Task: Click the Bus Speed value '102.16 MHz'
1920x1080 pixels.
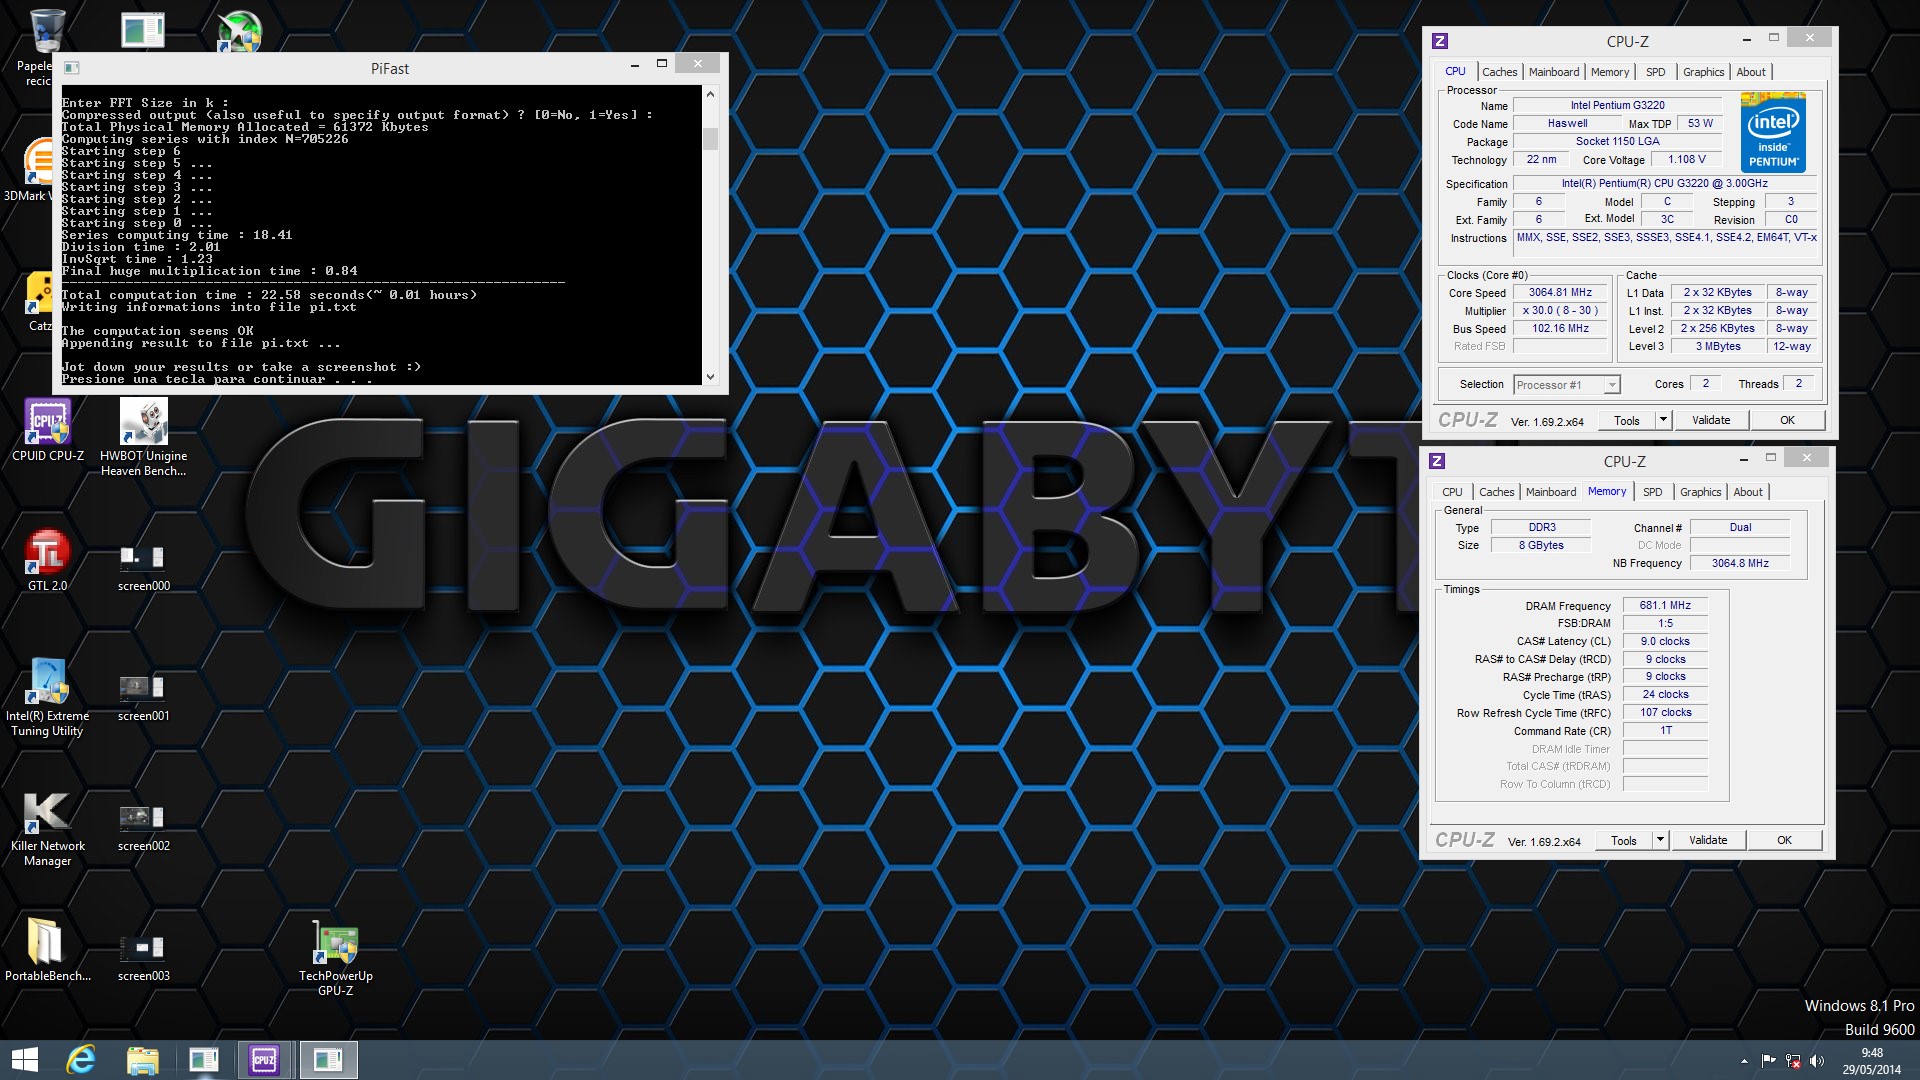Action: 1560,329
